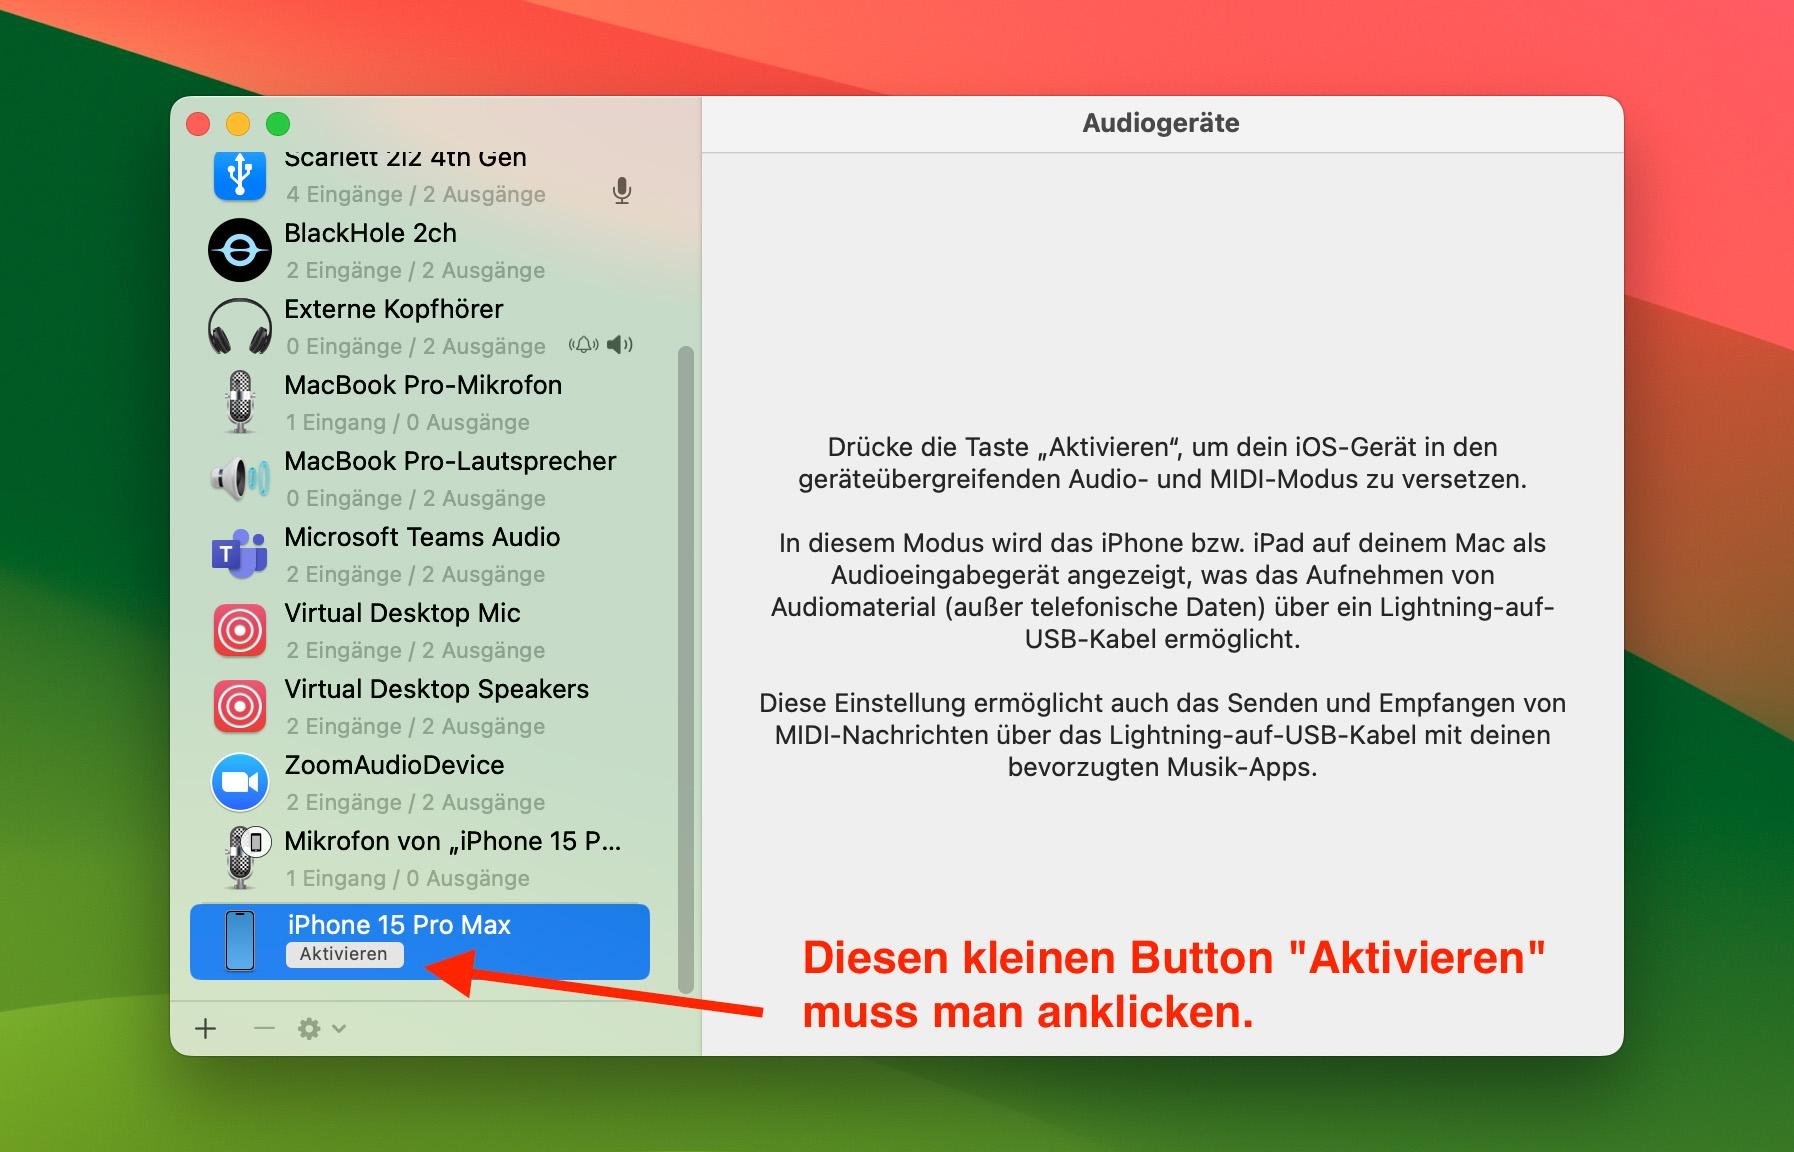This screenshot has width=1794, height=1152.
Task: Click the MacBook Pro-Lautsprecher speaker icon
Action: 240,478
